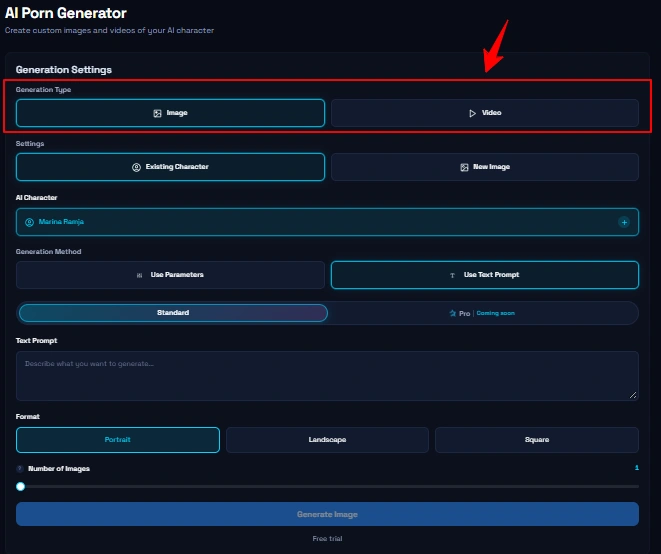The image size is (661, 554).
Task: Choose the New Image setting
Action: point(485,167)
